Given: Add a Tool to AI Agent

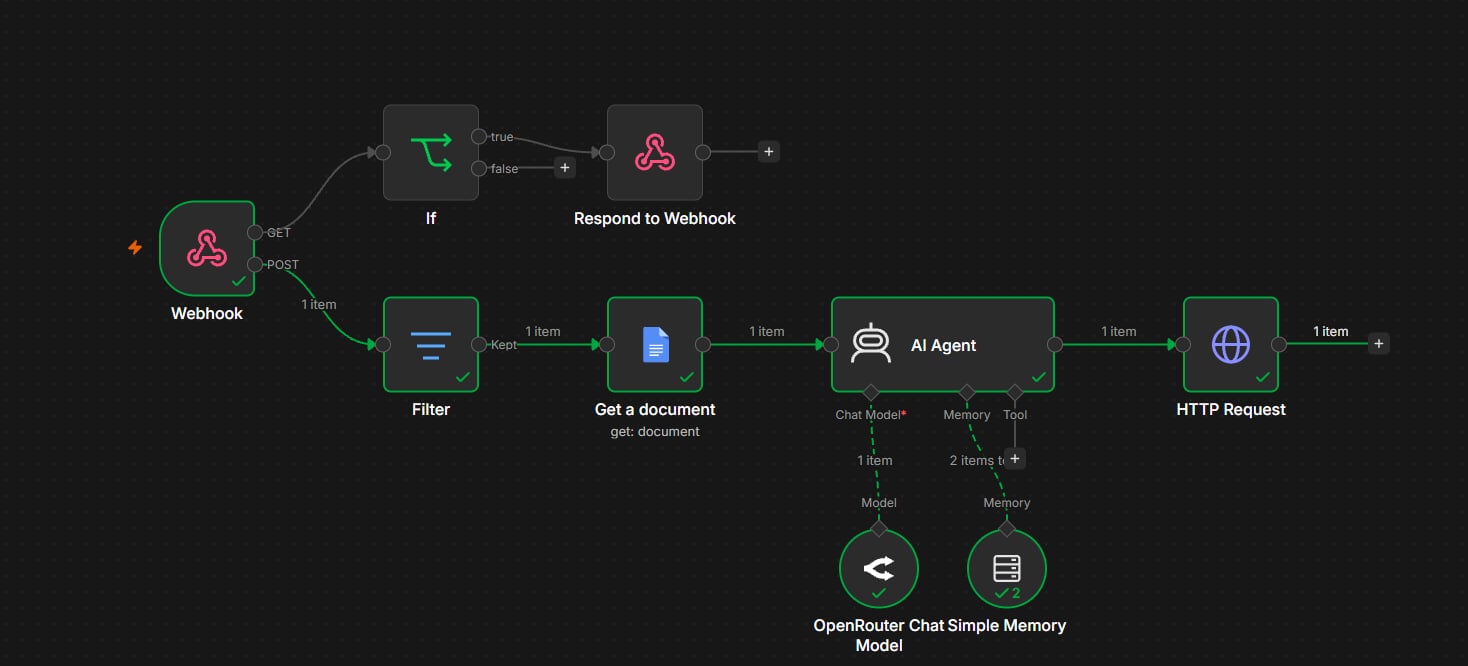Looking at the screenshot, I should coord(1015,459).
